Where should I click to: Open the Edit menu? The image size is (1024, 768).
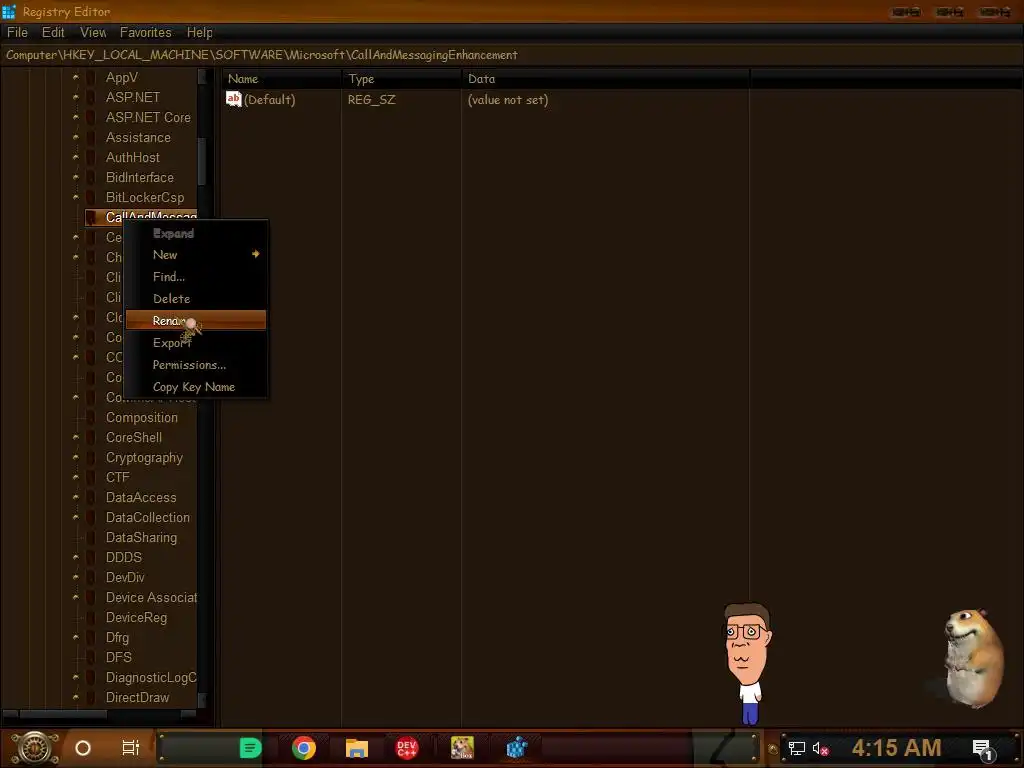click(x=54, y=32)
